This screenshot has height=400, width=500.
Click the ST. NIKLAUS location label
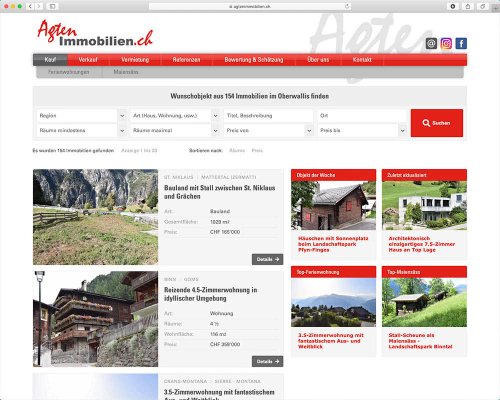178,177
